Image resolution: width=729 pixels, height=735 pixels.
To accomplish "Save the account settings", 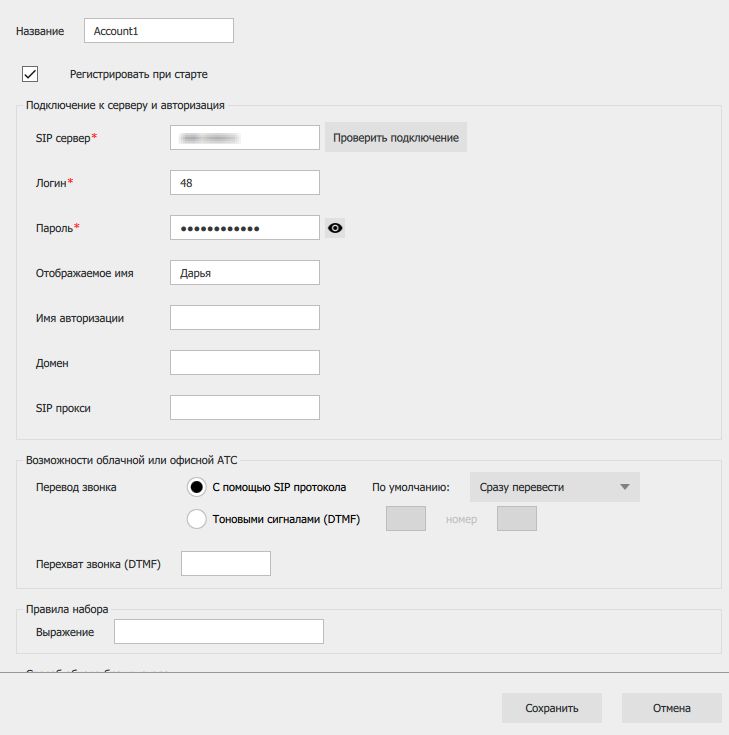I will (552, 708).
